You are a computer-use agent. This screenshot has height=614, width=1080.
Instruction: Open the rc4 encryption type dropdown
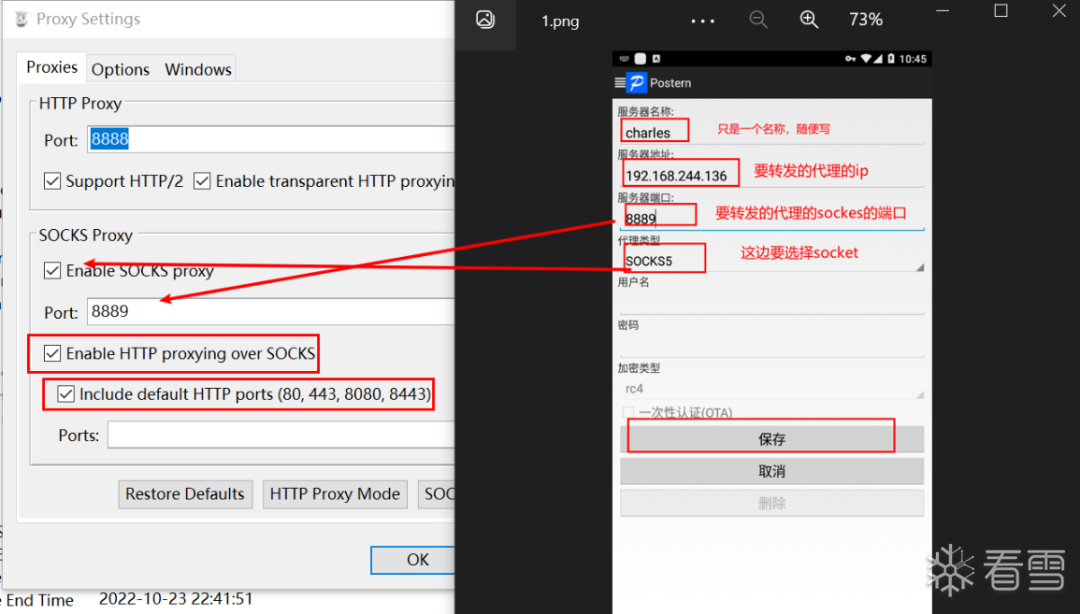pyautogui.click(x=771, y=389)
